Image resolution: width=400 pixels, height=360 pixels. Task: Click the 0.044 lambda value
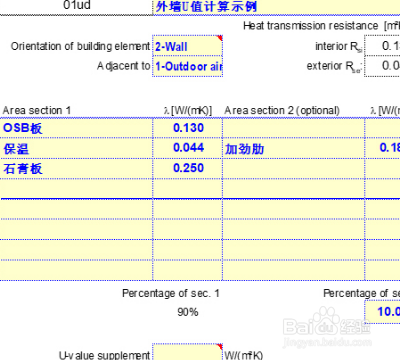pyautogui.click(x=188, y=148)
